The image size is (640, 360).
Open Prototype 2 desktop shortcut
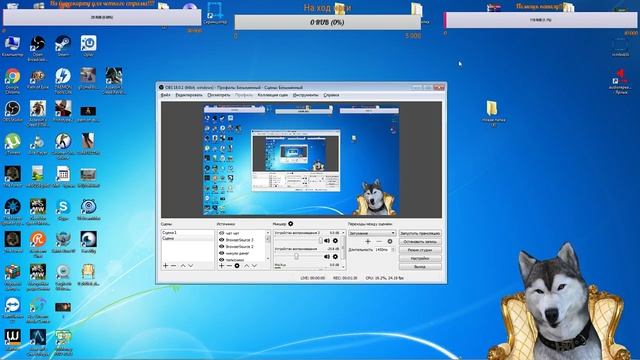coord(63,111)
